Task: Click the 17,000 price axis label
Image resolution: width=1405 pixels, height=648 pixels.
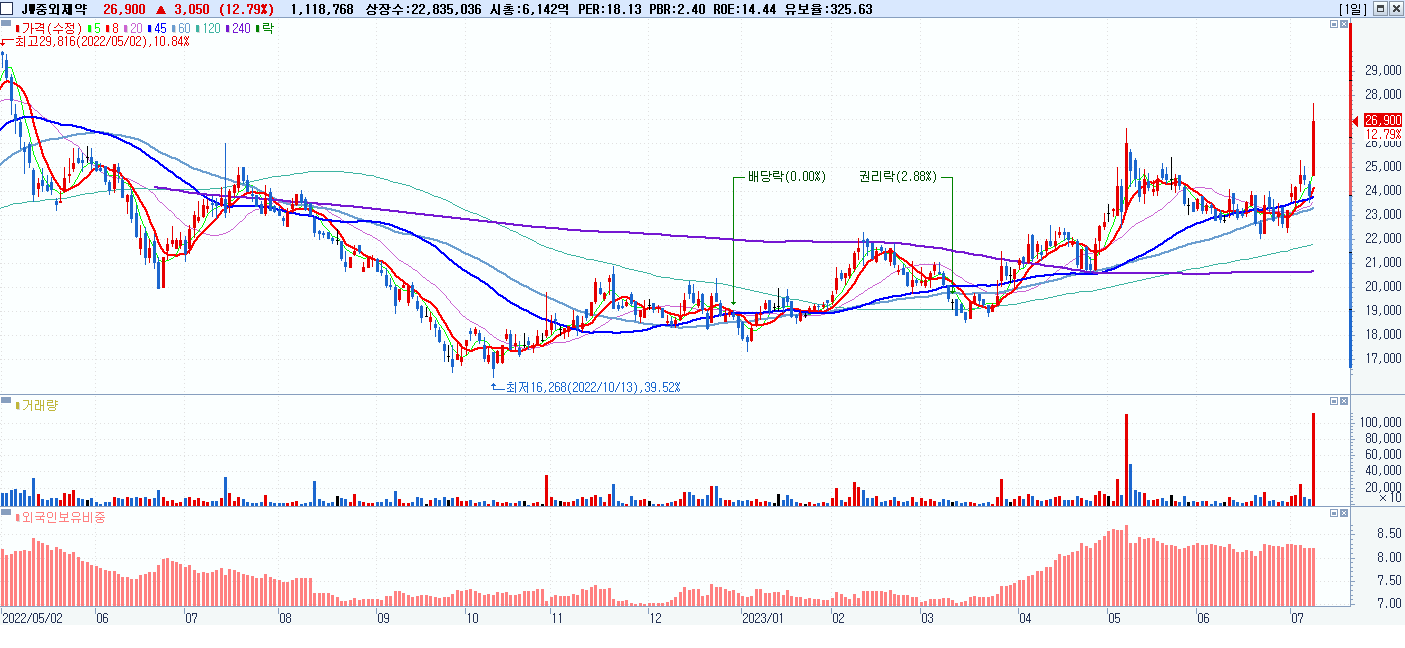Action: 1383,358
